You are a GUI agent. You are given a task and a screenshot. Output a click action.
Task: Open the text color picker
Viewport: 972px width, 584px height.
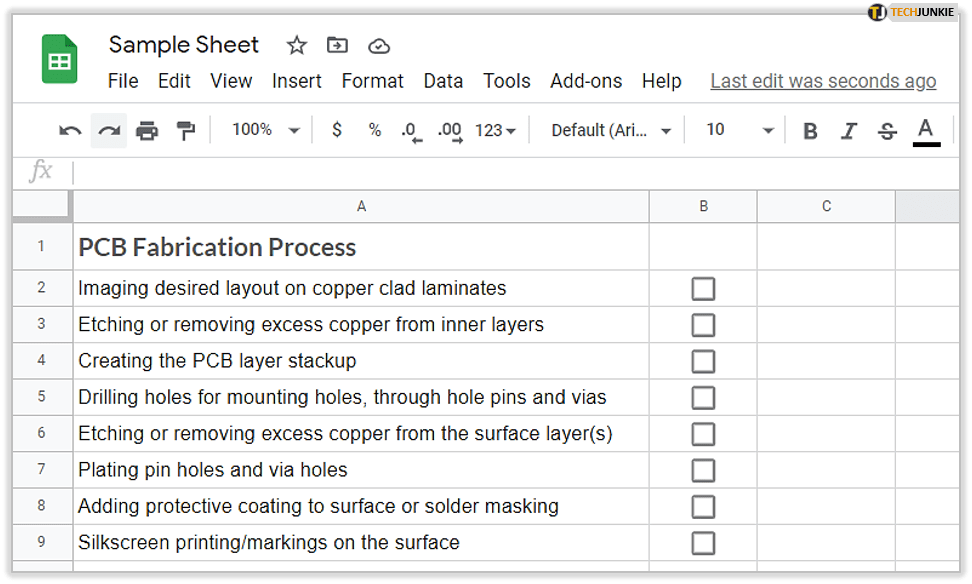926,130
